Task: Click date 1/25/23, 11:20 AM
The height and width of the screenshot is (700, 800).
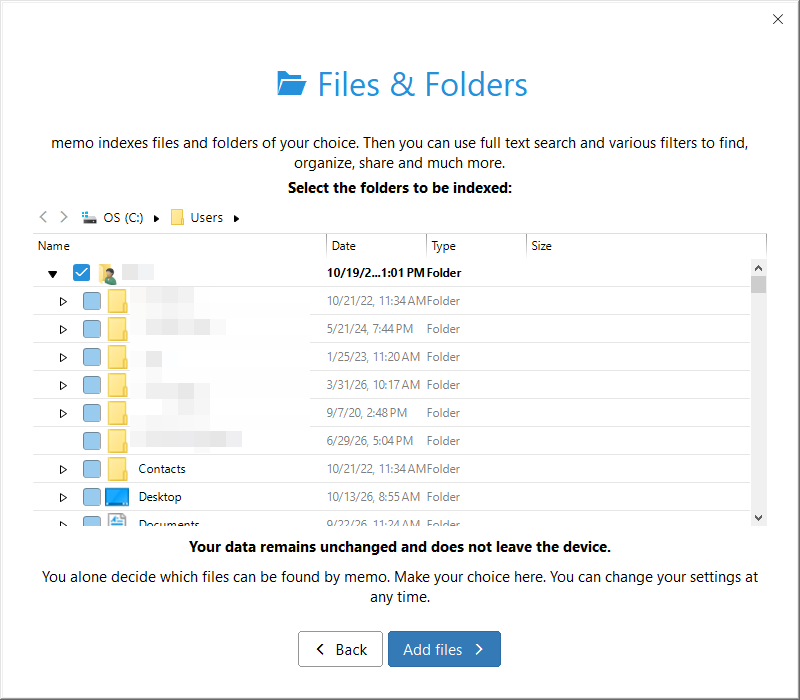Action: 373,357
